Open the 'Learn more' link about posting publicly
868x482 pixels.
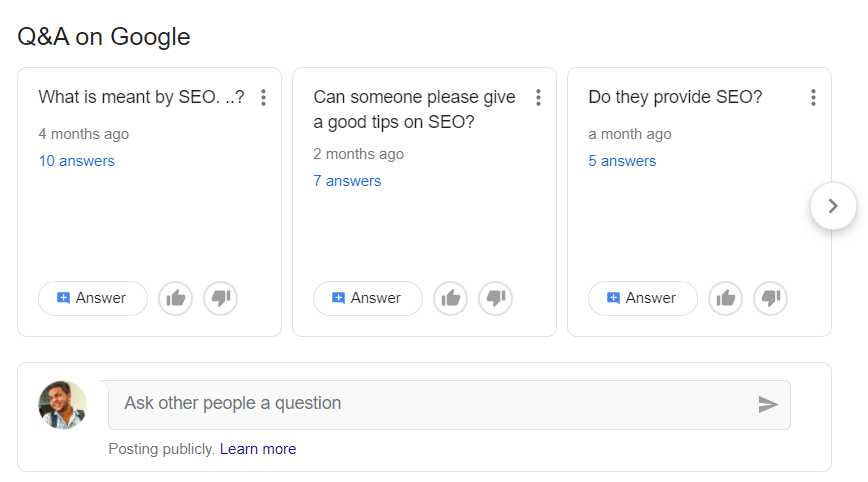point(258,449)
